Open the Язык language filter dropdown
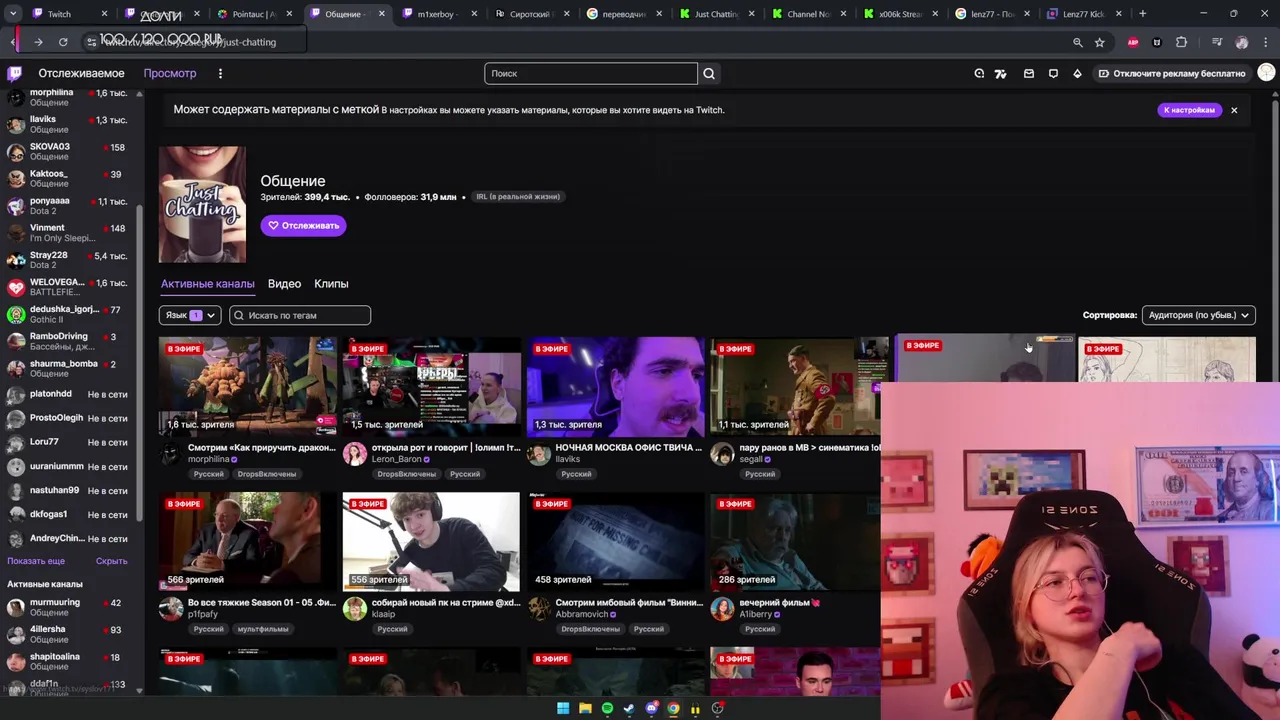The image size is (1280, 720). pyautogui.click(x=190, y=315)
